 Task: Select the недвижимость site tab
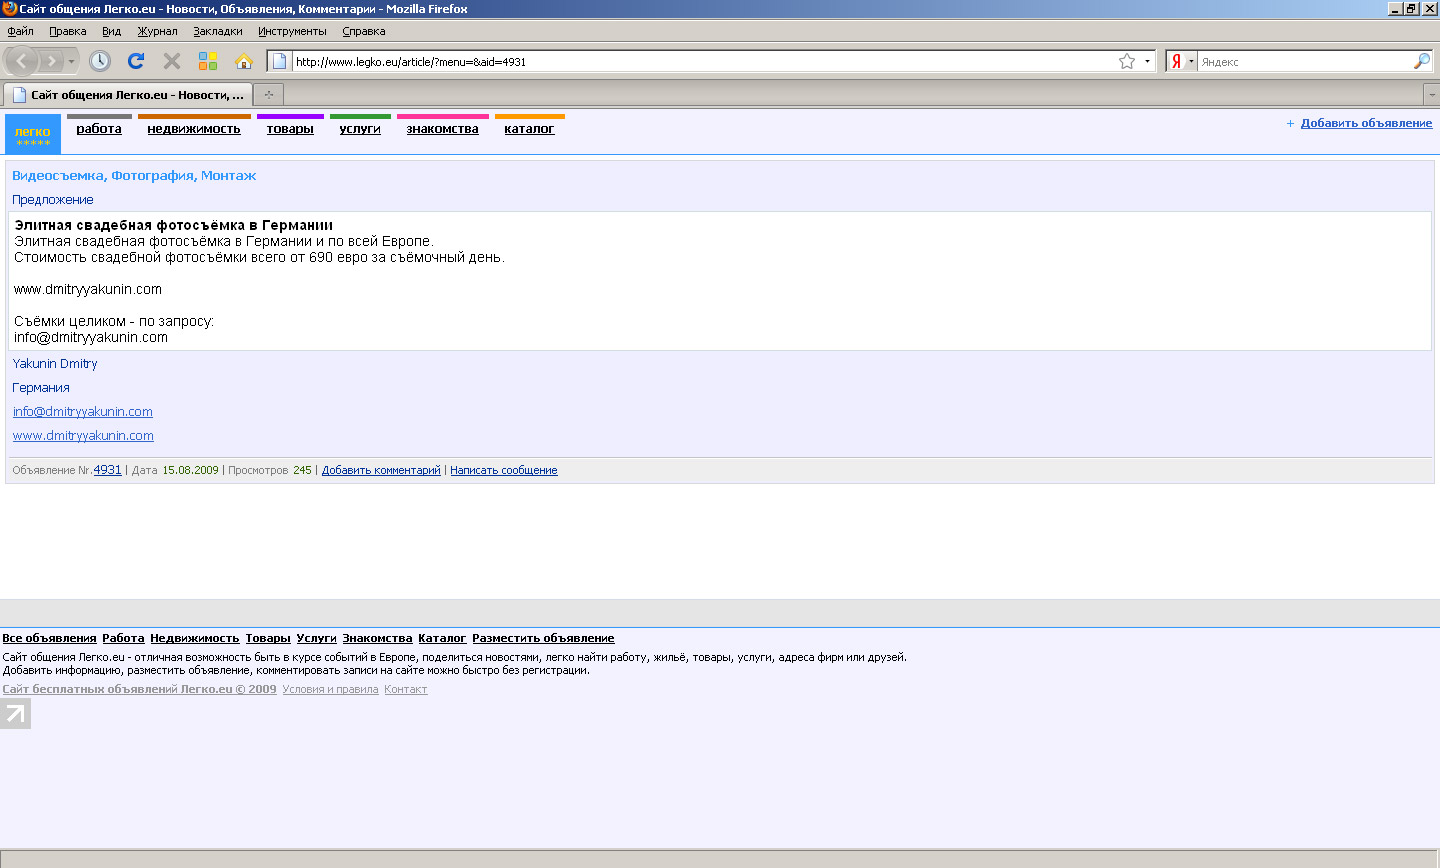click(x=194, y=129)
